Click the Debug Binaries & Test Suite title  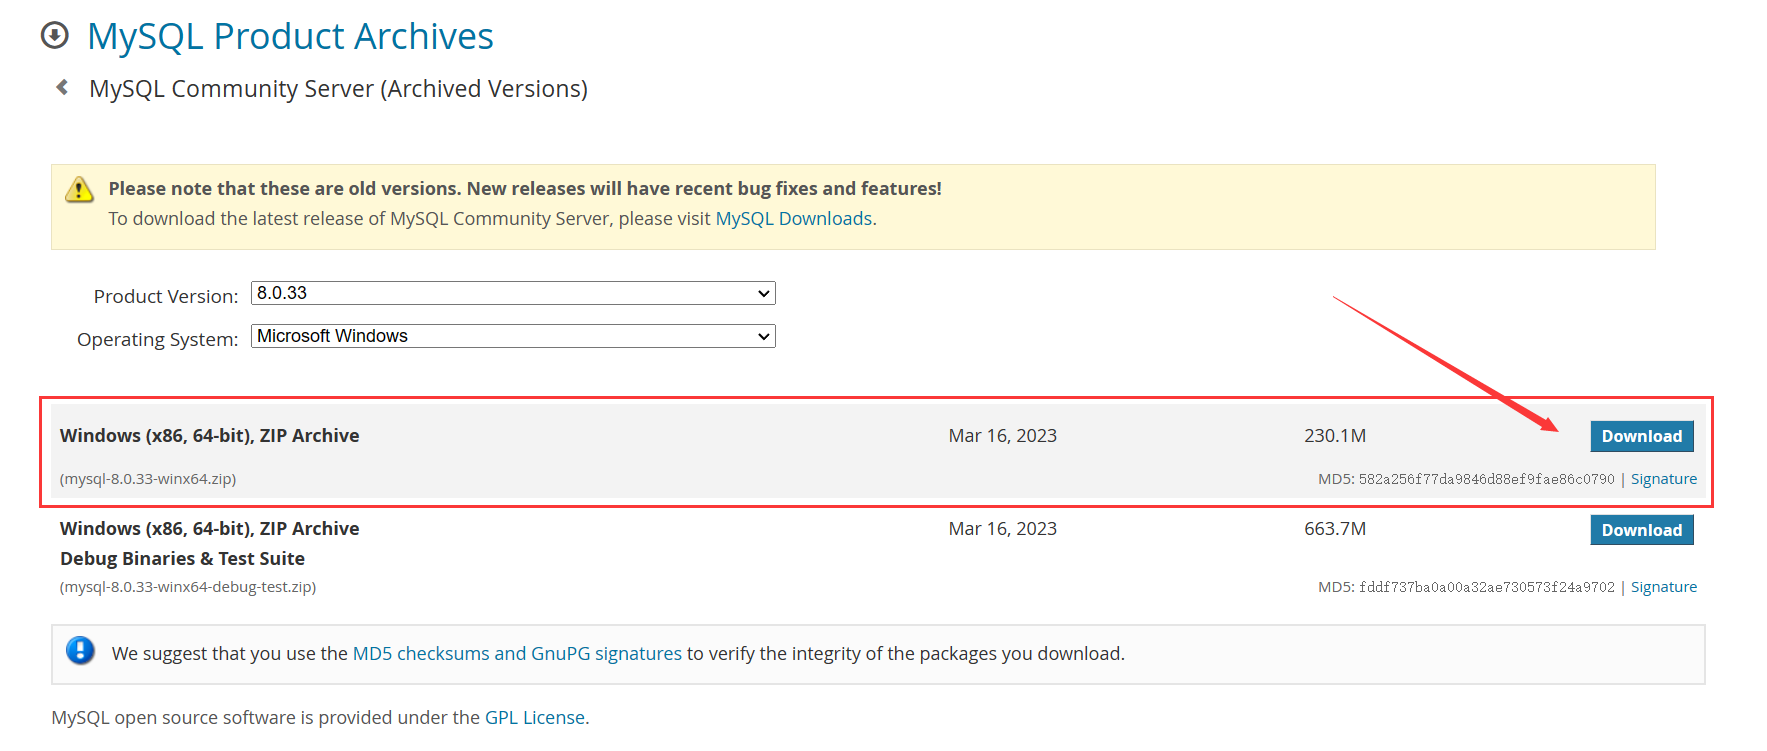coord(182,559)
